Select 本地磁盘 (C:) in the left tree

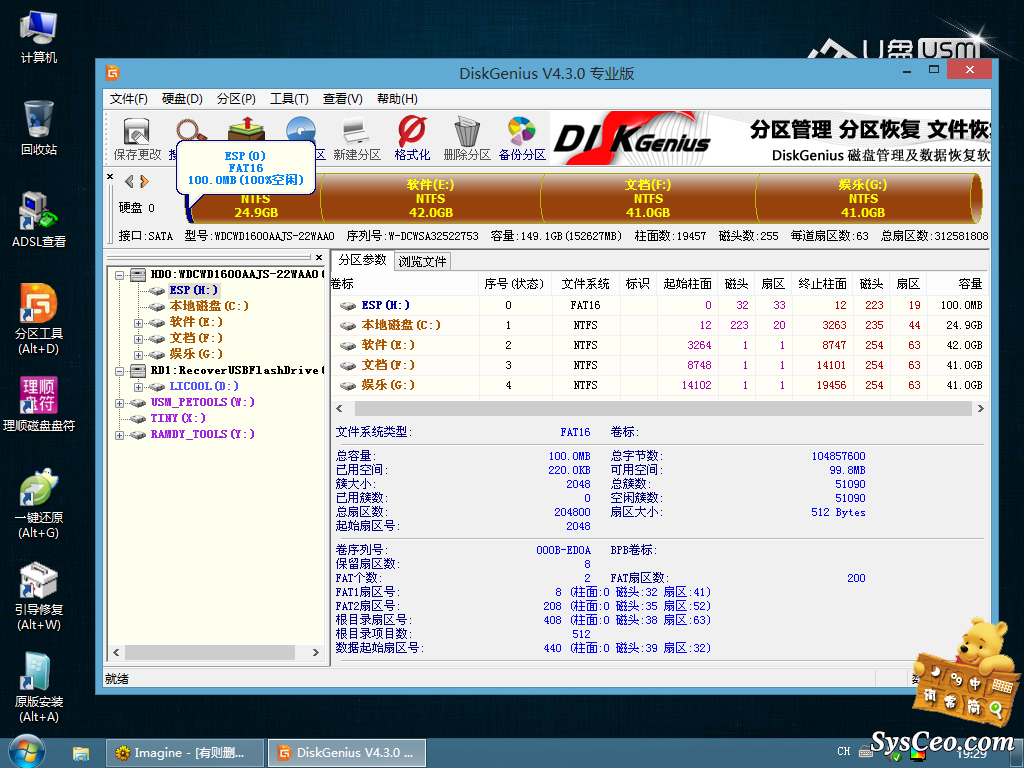[209, 306]
